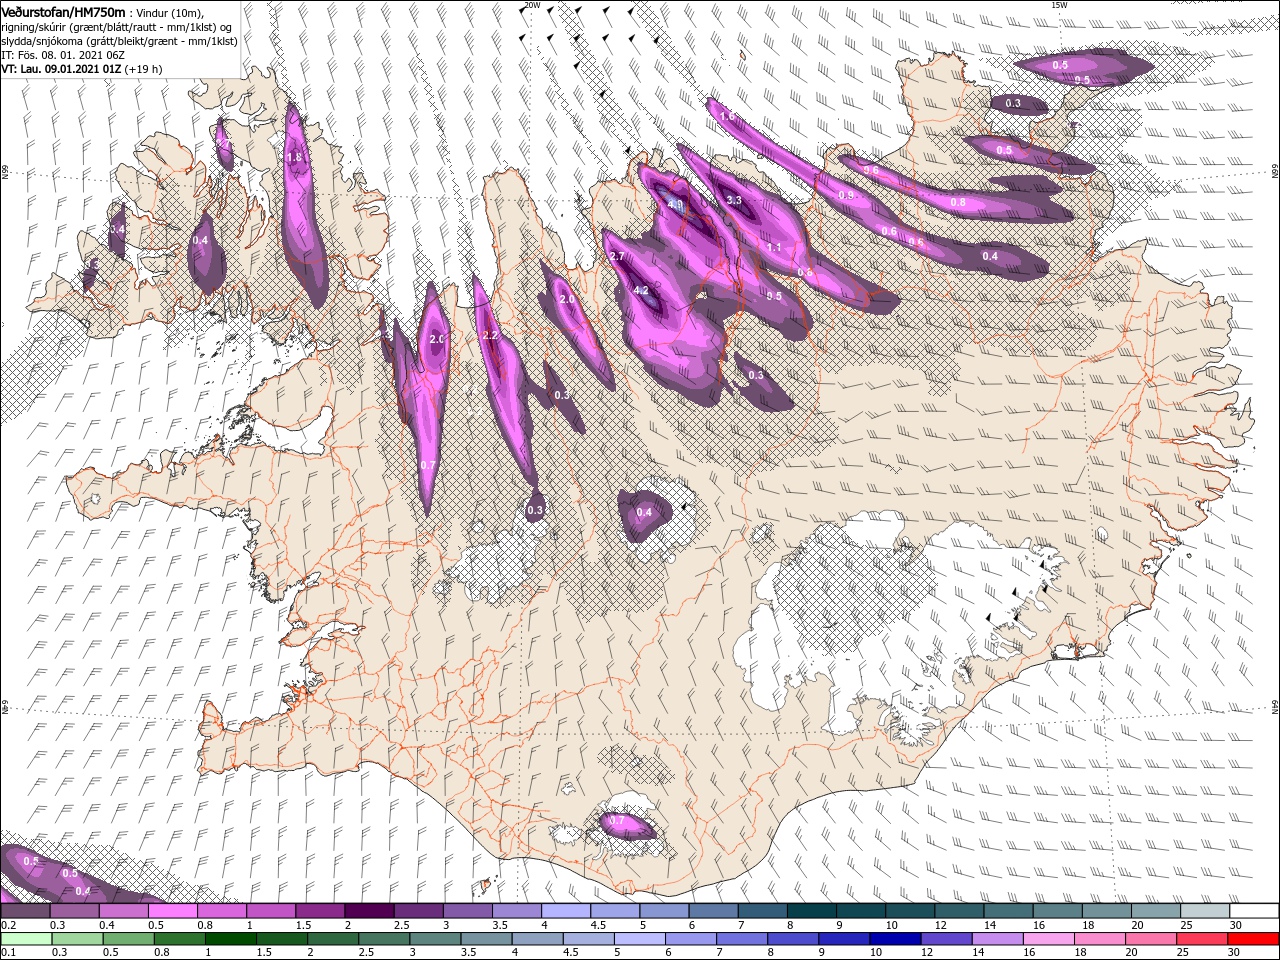This screenshot has height=960, width=1280.
Task: Click the '(+19 h)' forecast offset text
Action: tap(143, 69)
